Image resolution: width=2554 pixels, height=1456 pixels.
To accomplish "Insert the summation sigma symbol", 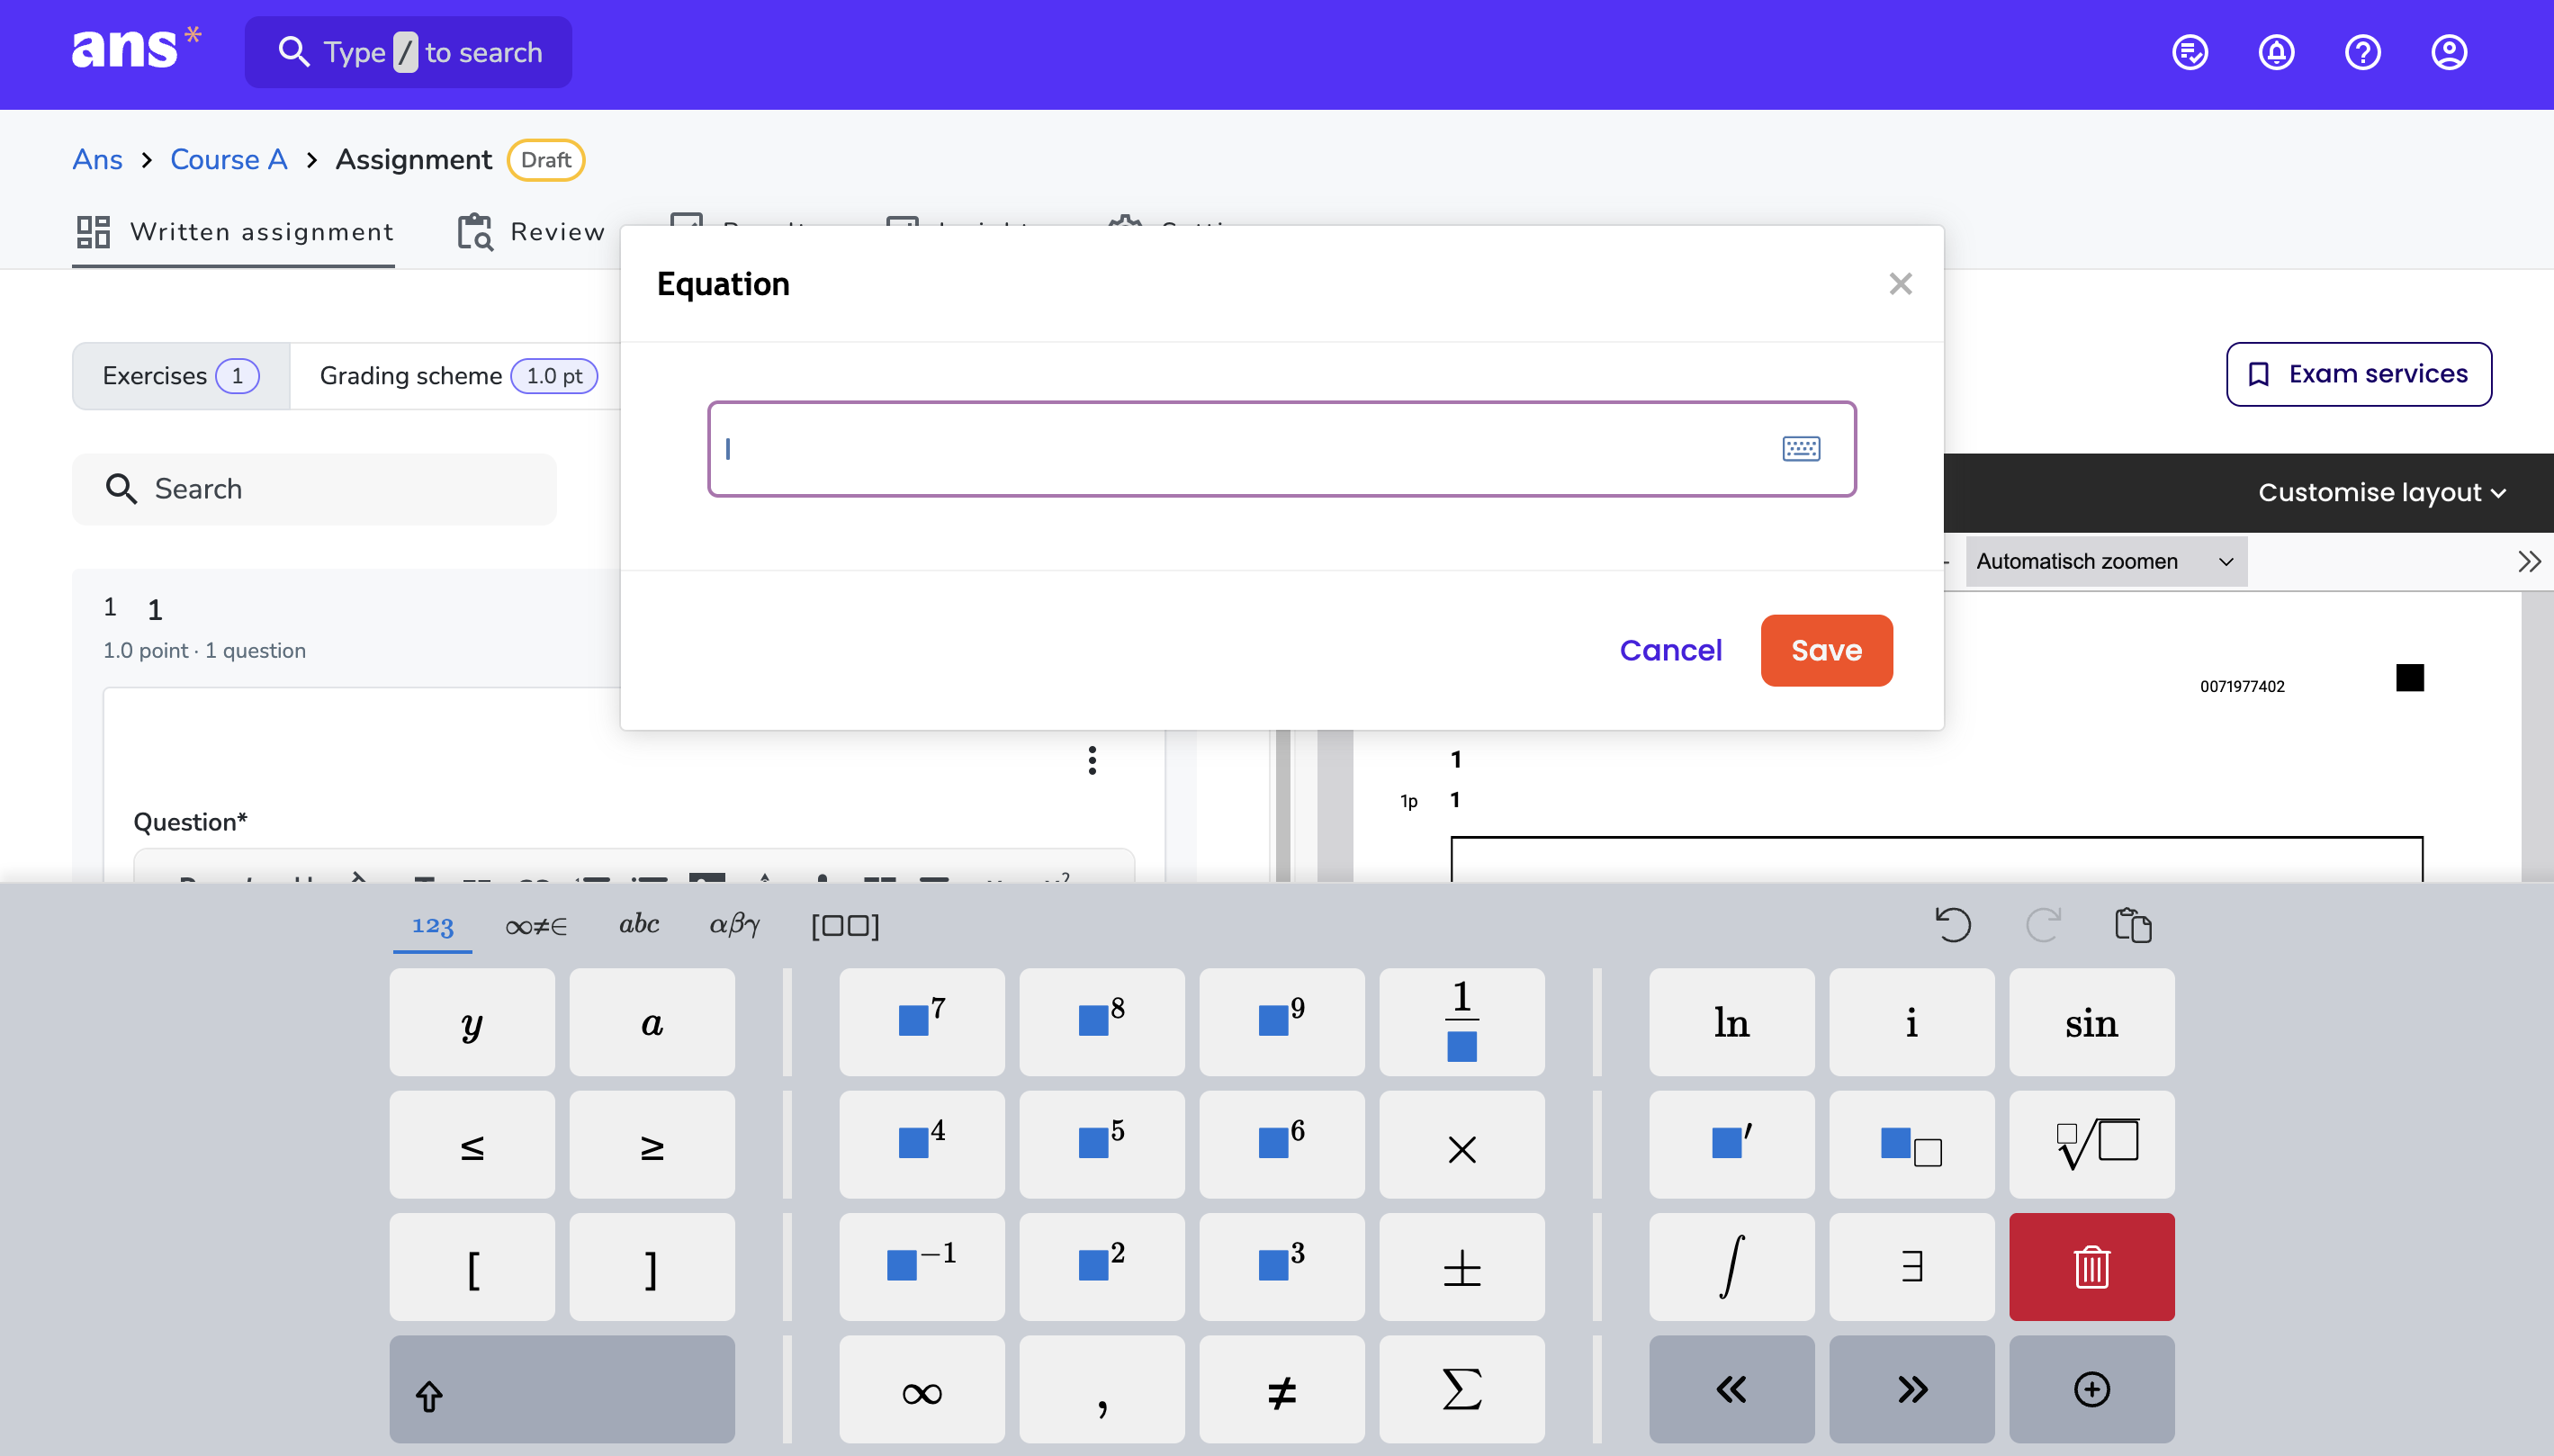I will (1462, 1390).
